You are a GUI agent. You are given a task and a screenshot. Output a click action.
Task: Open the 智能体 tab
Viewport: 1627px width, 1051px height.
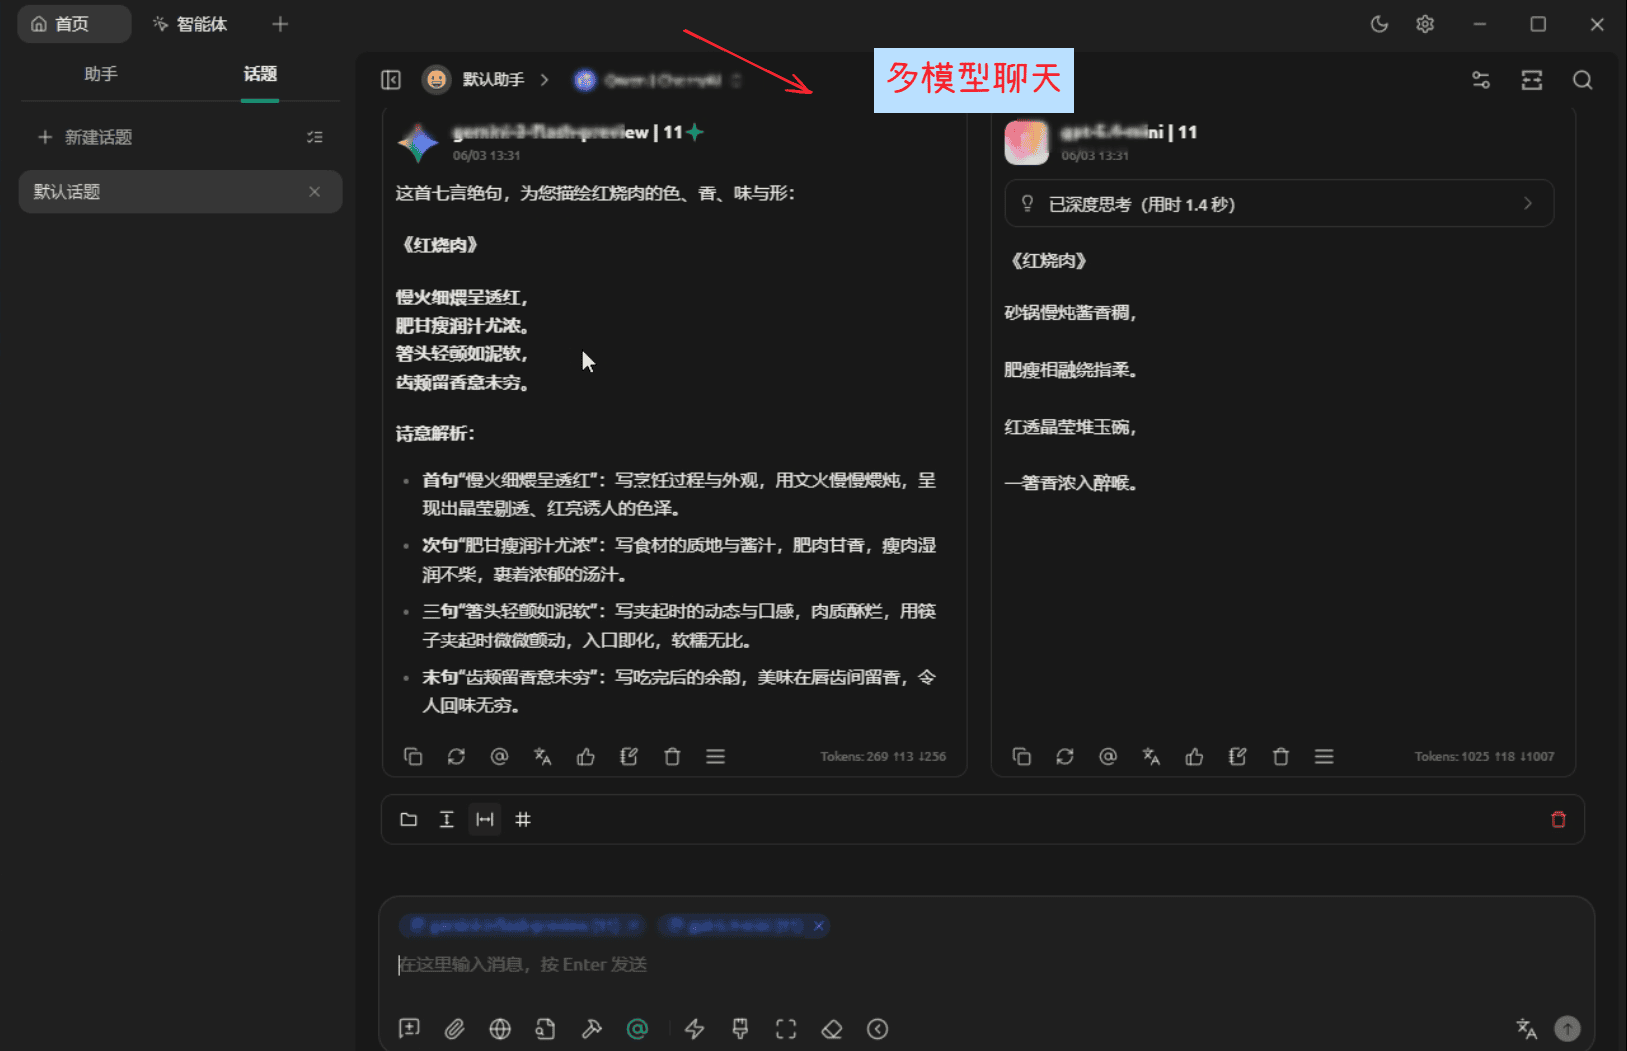click(x=191, y=24)
